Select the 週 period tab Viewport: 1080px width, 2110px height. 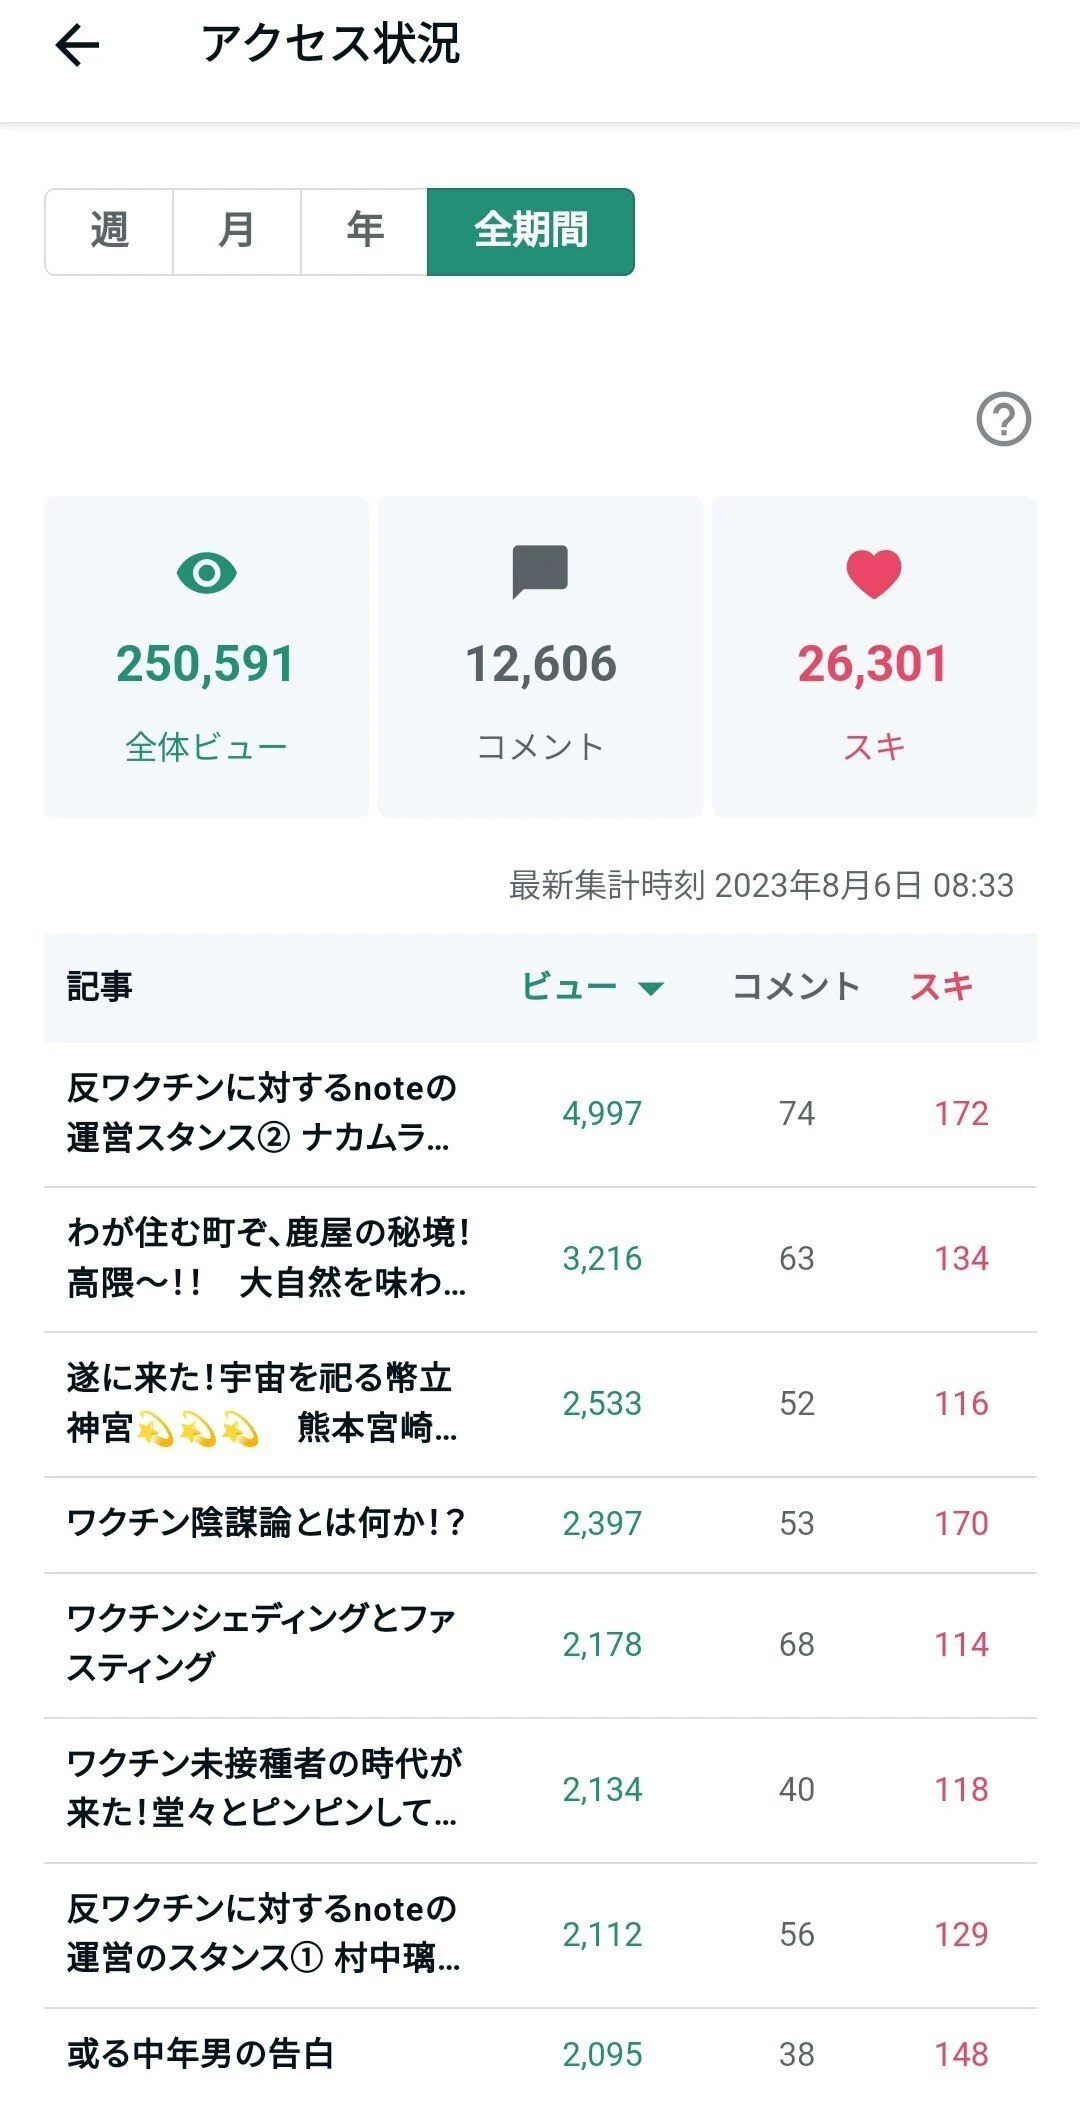(x=109, y=231)
